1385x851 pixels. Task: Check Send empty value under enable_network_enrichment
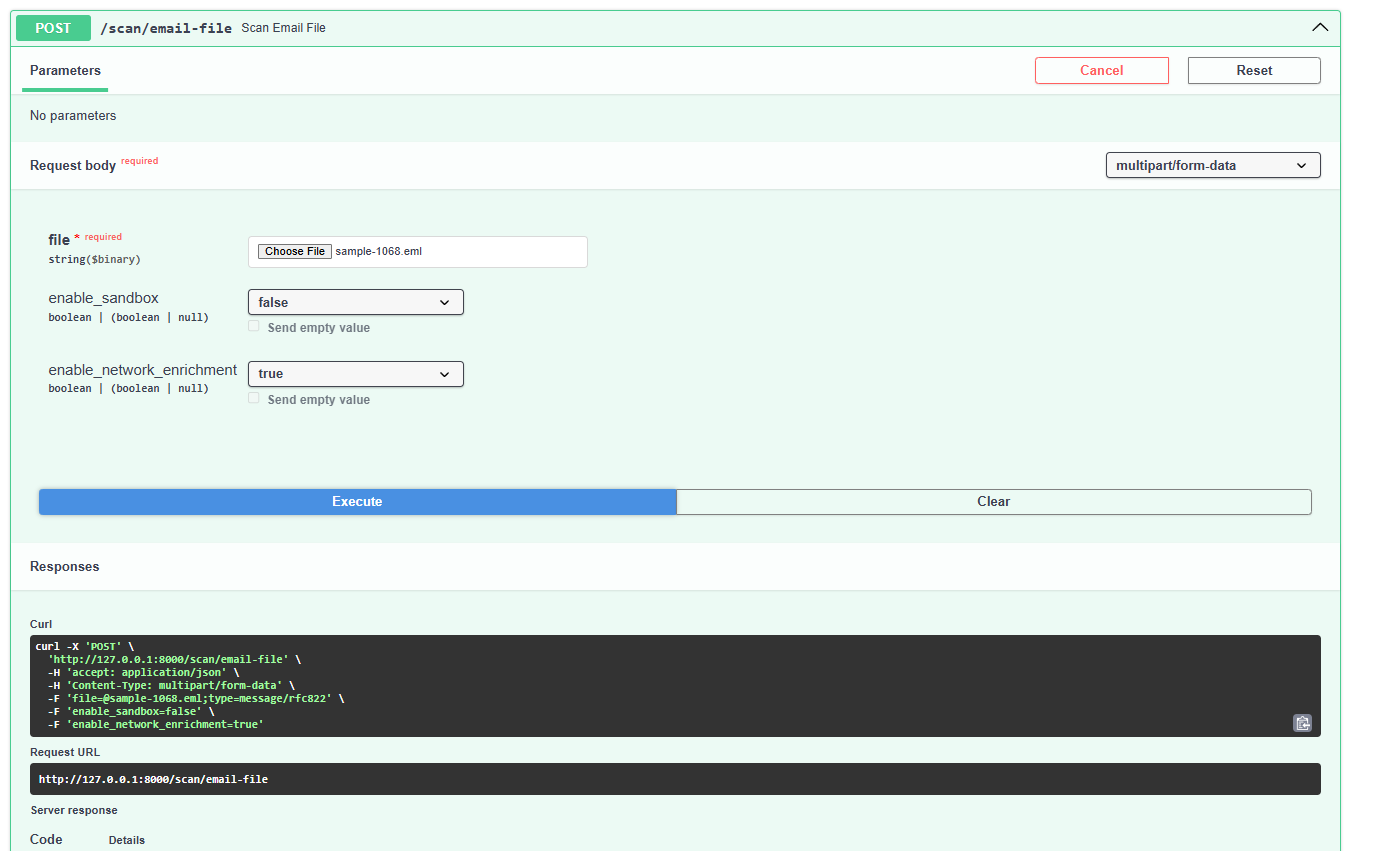[254, 399]
